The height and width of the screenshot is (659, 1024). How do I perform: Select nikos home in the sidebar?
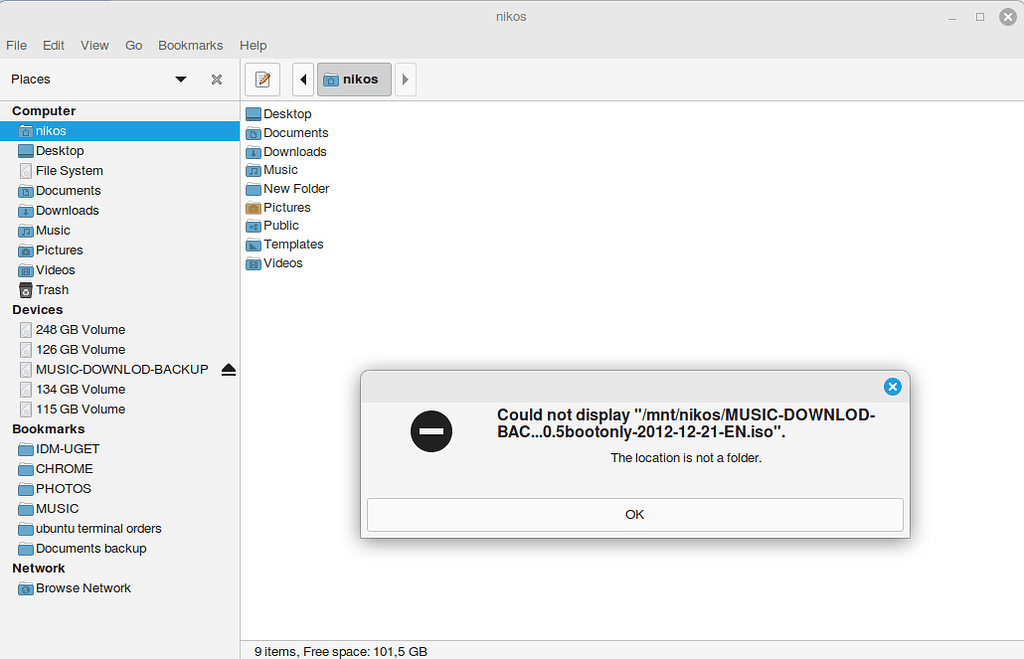(x=120, y=131)
